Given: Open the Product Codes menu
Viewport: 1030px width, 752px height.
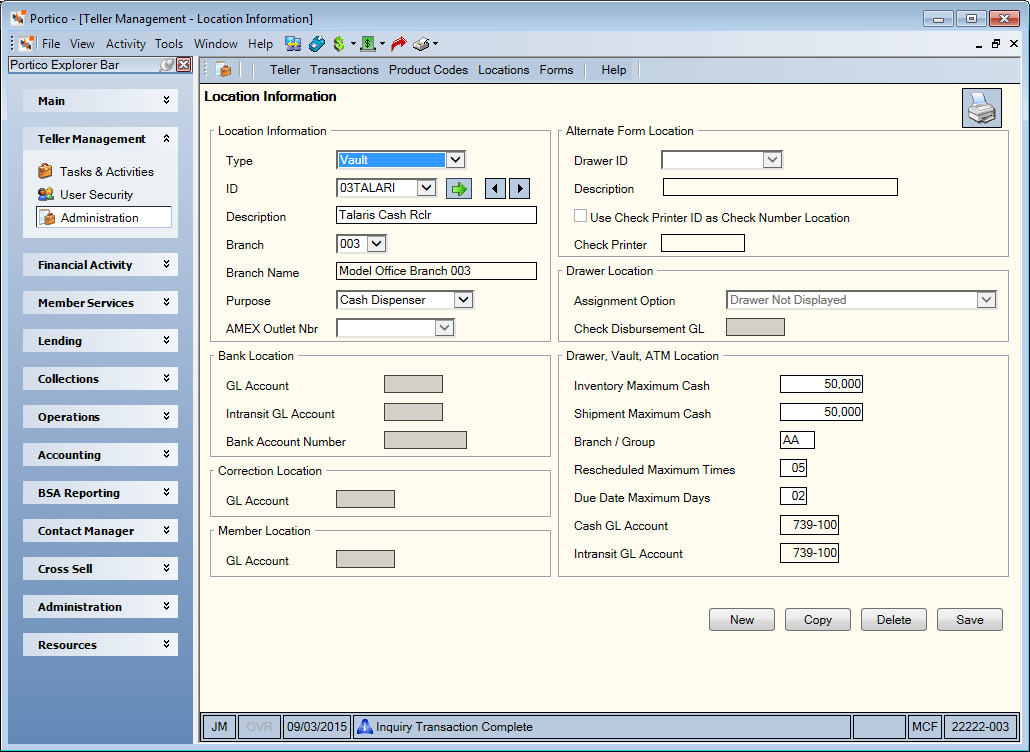Looking at the screenshot, I should 428,70.
